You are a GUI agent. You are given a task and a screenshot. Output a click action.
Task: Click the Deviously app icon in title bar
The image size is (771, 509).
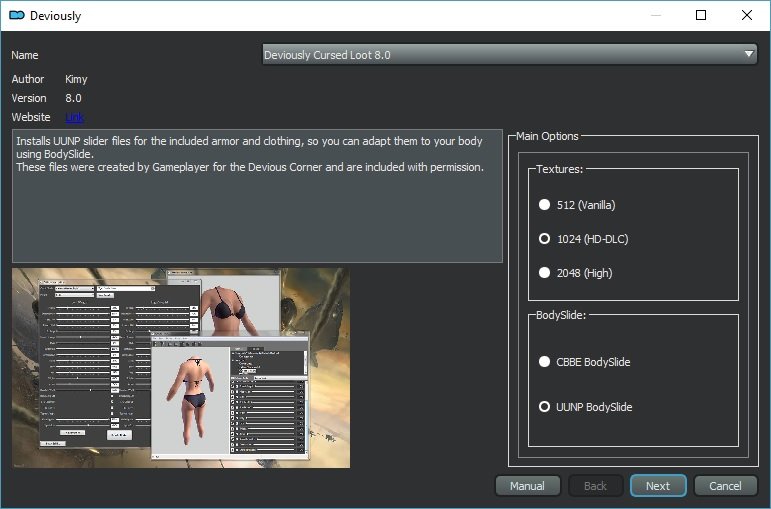click(17, 15)
